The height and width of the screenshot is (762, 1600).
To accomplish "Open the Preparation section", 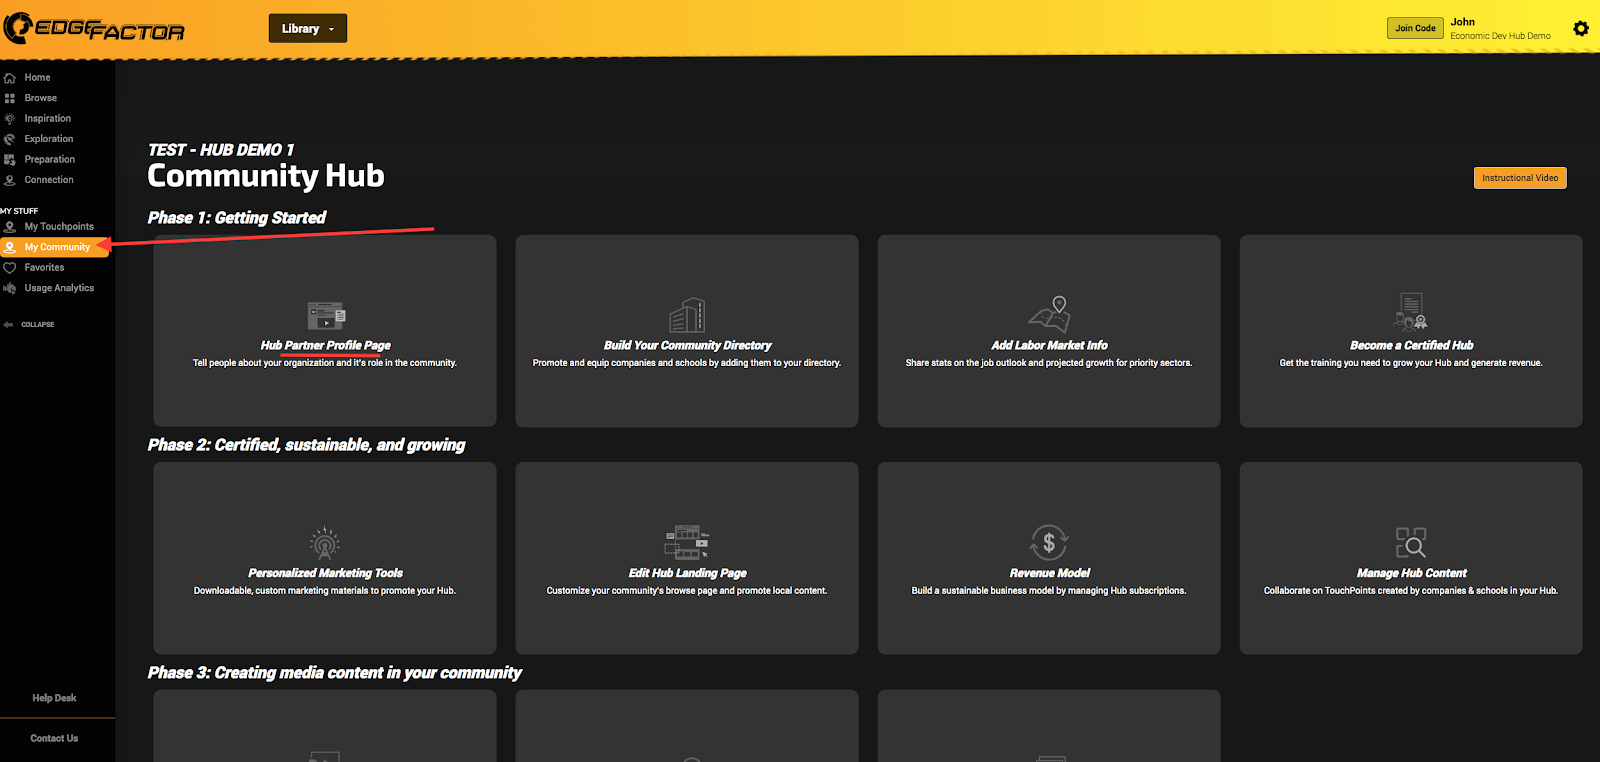I will (x=50, y=160).
